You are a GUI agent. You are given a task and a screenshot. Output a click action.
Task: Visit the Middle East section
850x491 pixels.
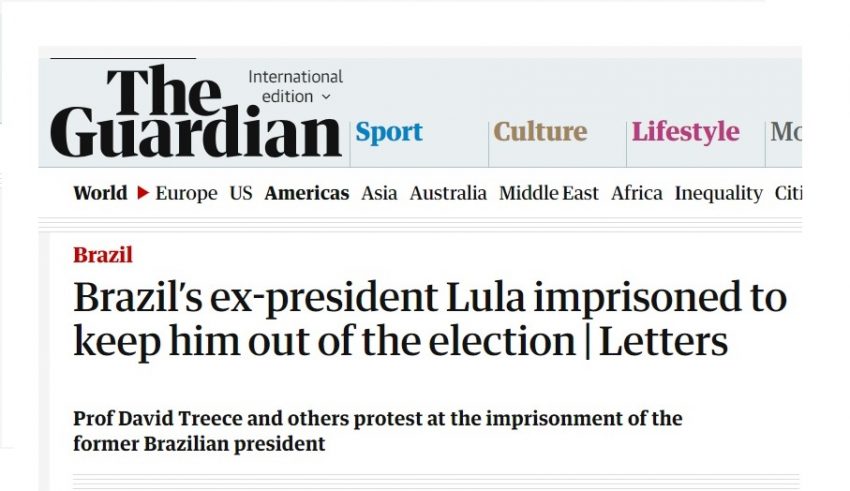[549, 193]
